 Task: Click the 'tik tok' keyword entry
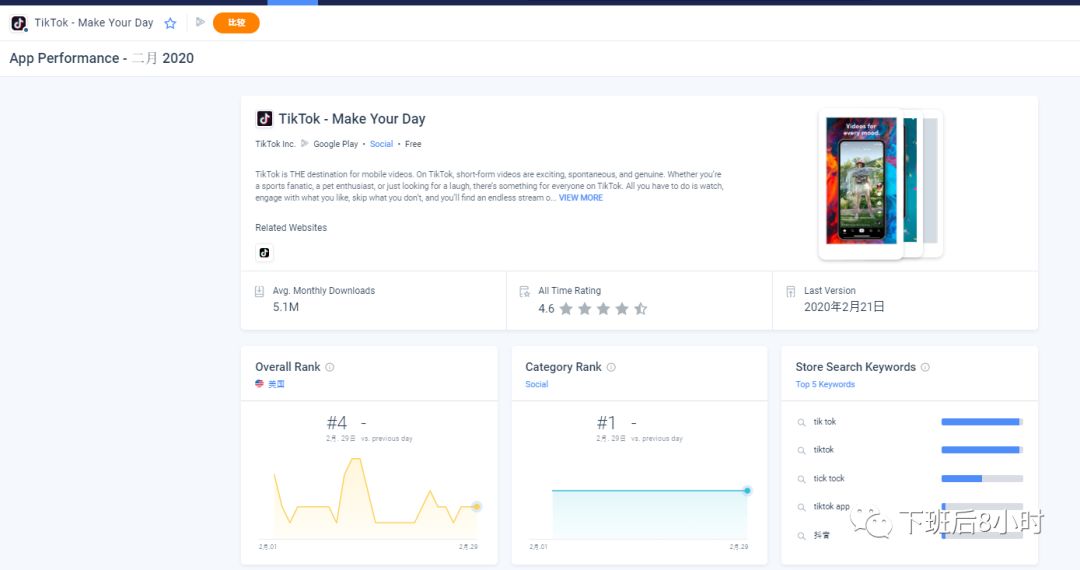825,422
